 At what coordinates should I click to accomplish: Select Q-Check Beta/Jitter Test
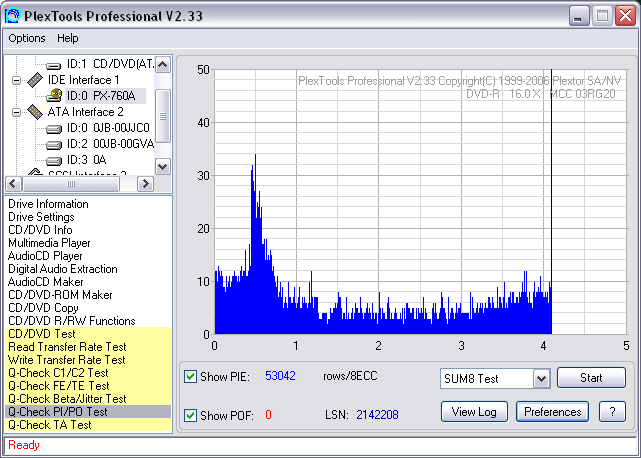[x=88, y=399]
